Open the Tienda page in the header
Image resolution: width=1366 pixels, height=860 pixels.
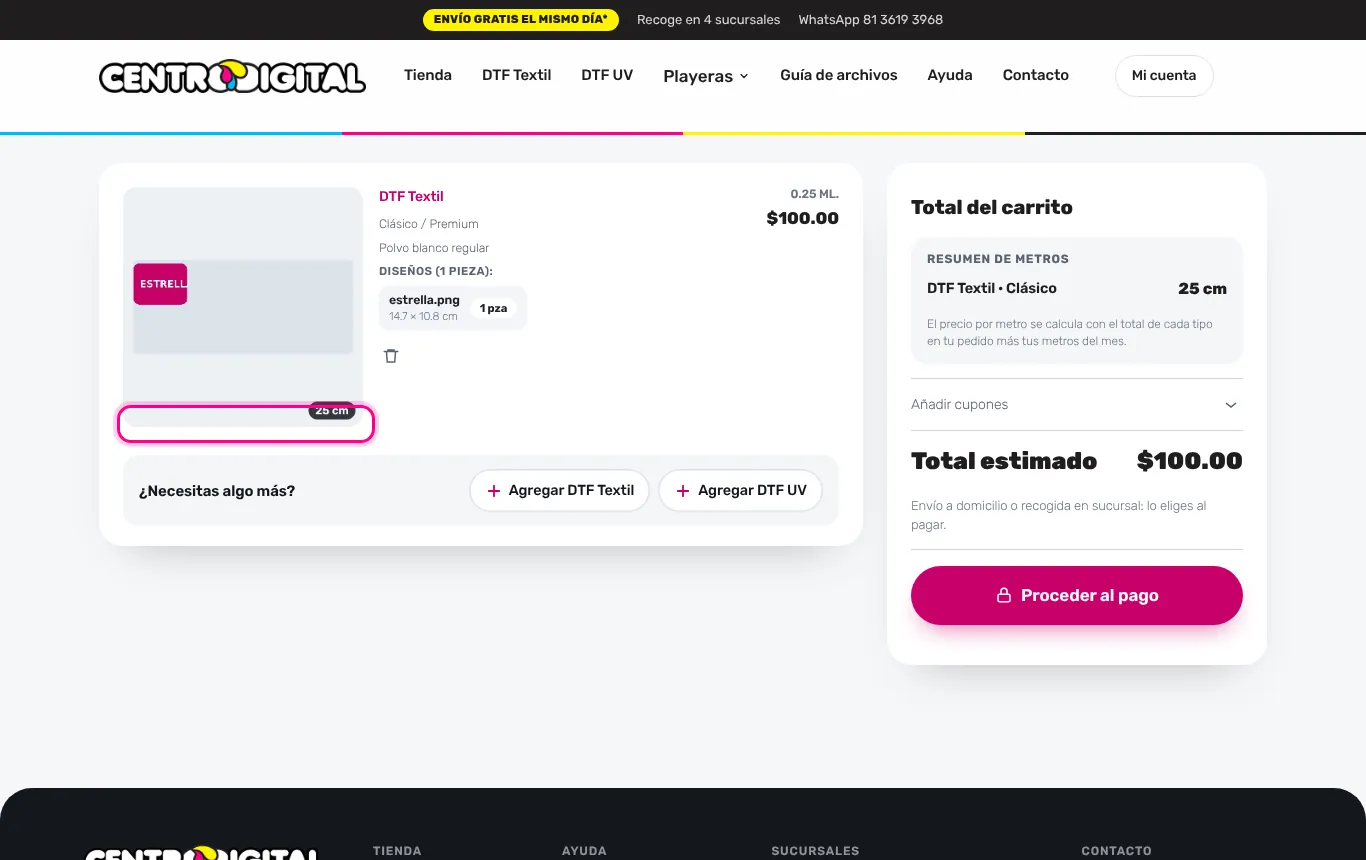[x=428, y=75]
